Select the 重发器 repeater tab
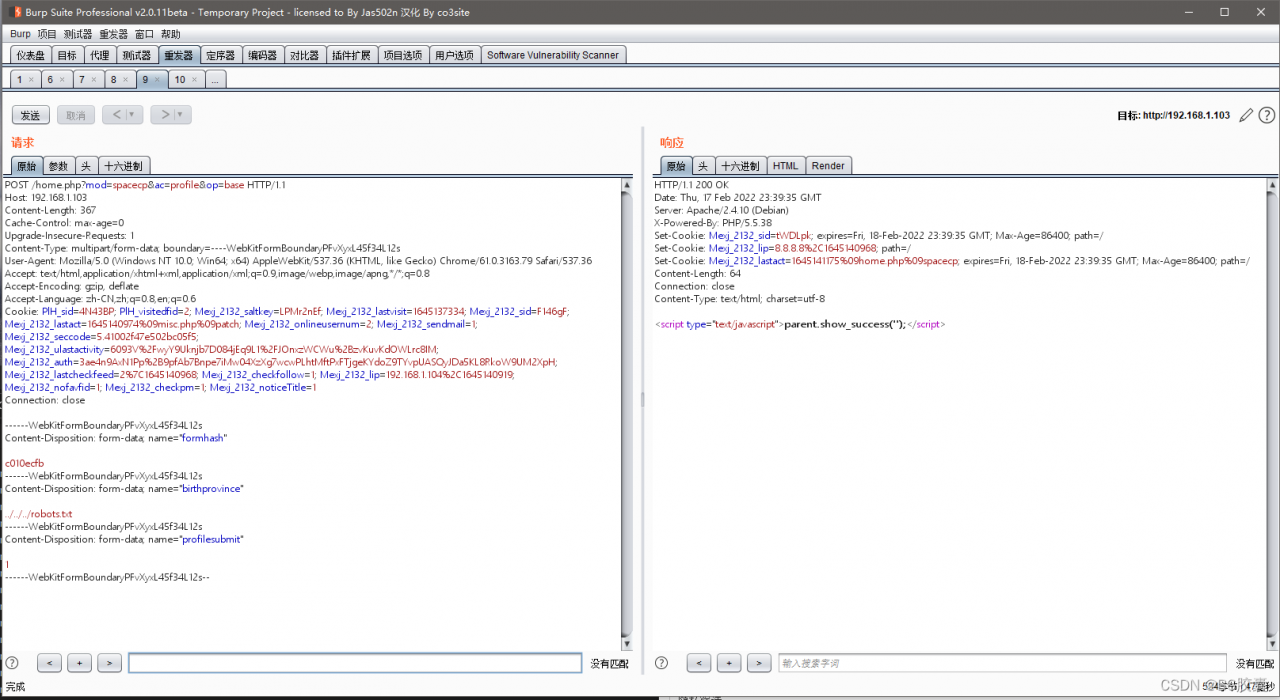 click(x=179, y=55)
